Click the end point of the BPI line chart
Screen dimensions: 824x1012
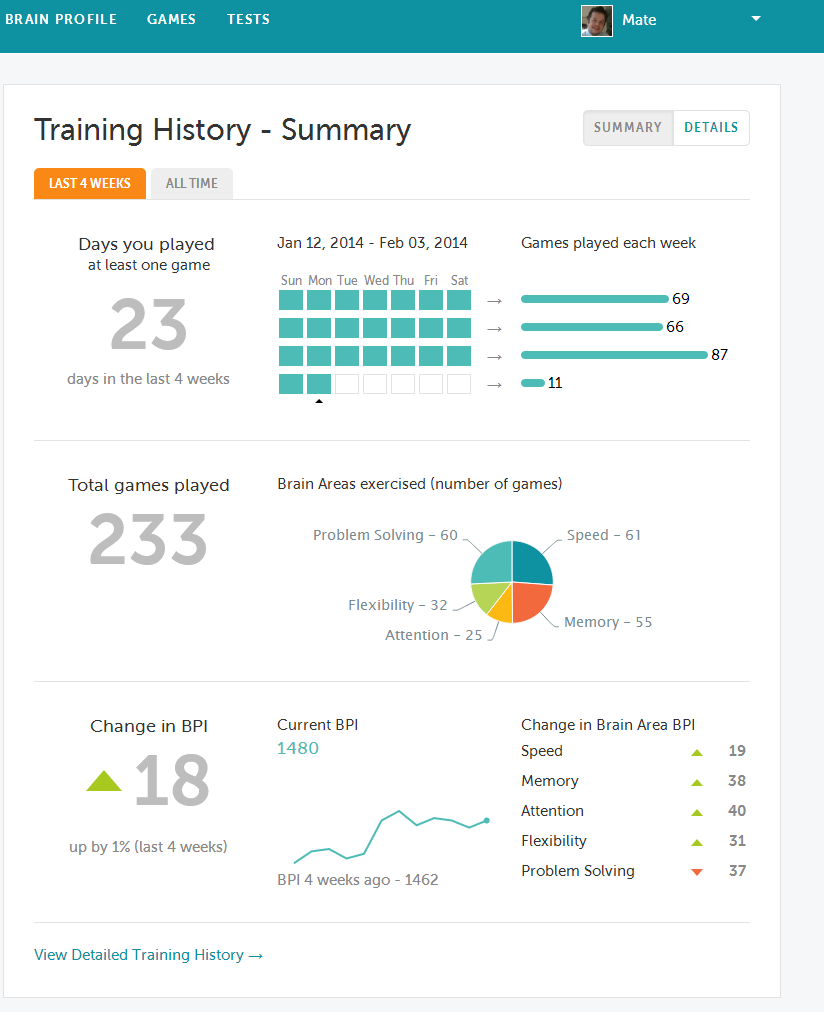(487, 820)
